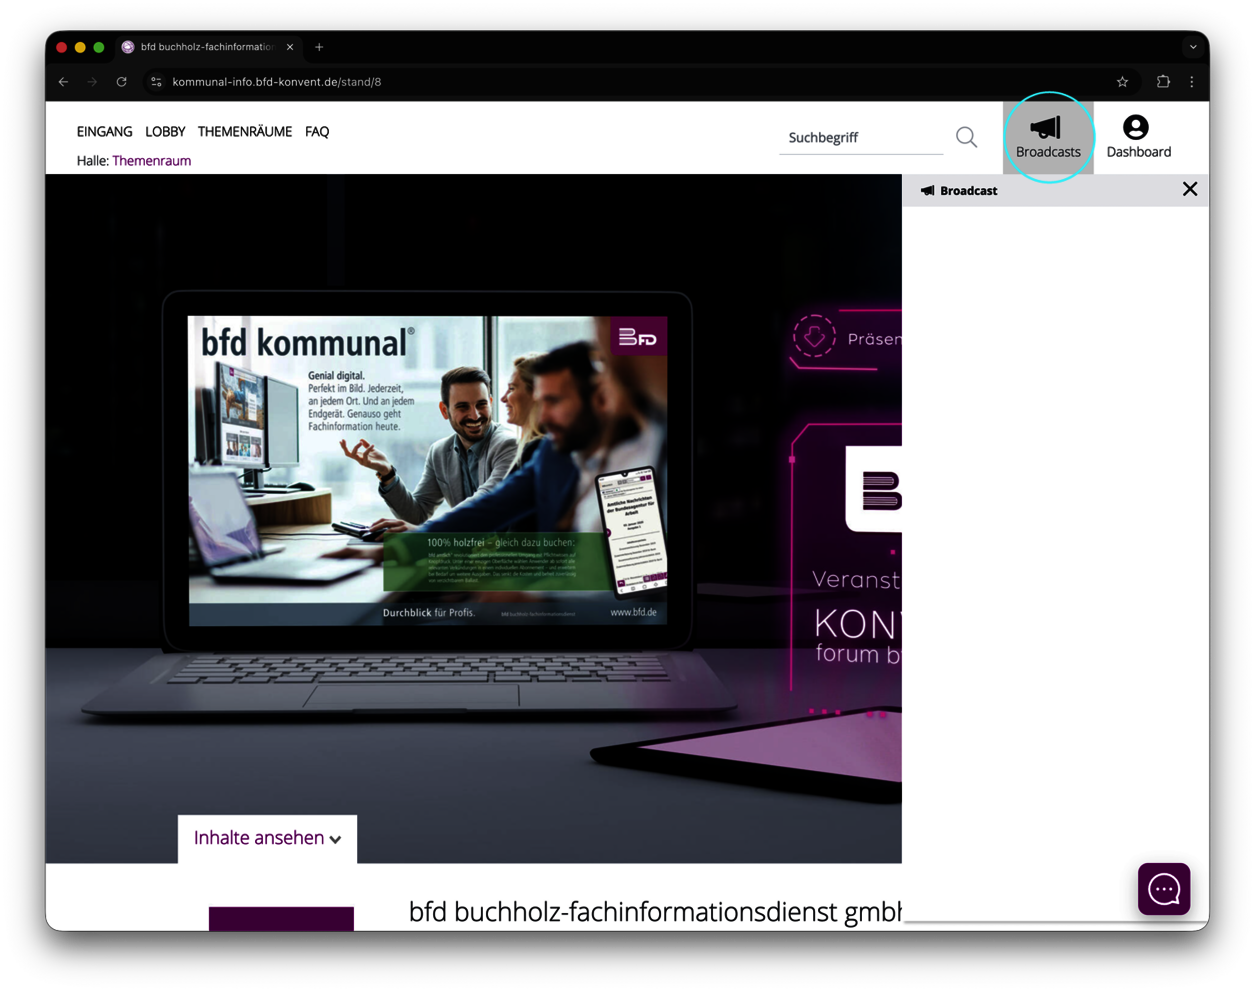
Task: Close the Broadcast panel
Action: tap(1189, 190)
